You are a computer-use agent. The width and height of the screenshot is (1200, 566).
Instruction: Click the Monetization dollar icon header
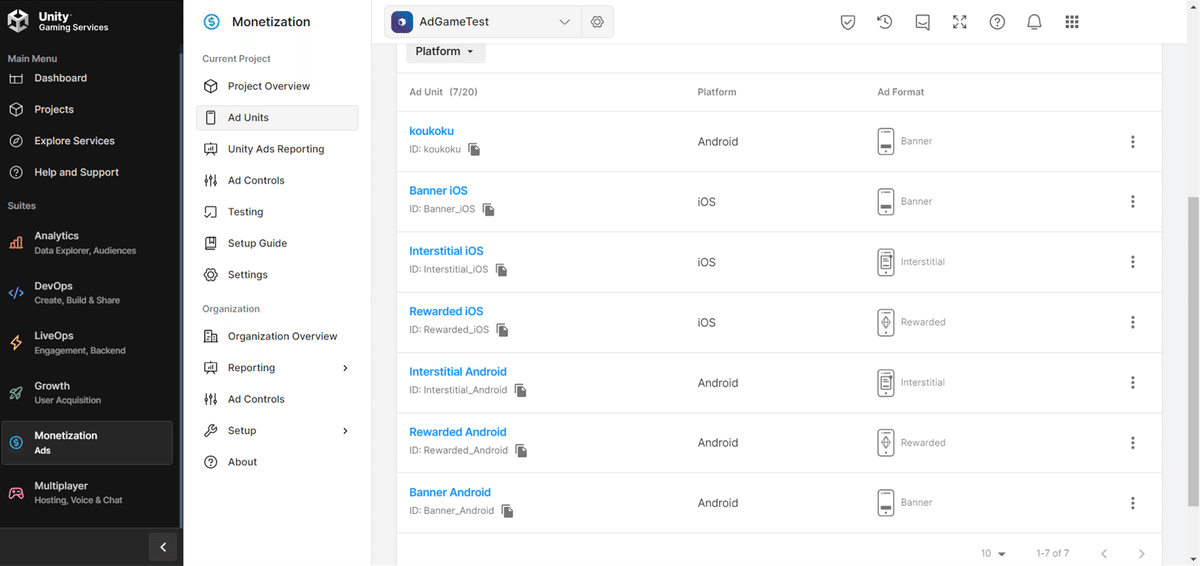pyautogui.click(x=211, y=22)
